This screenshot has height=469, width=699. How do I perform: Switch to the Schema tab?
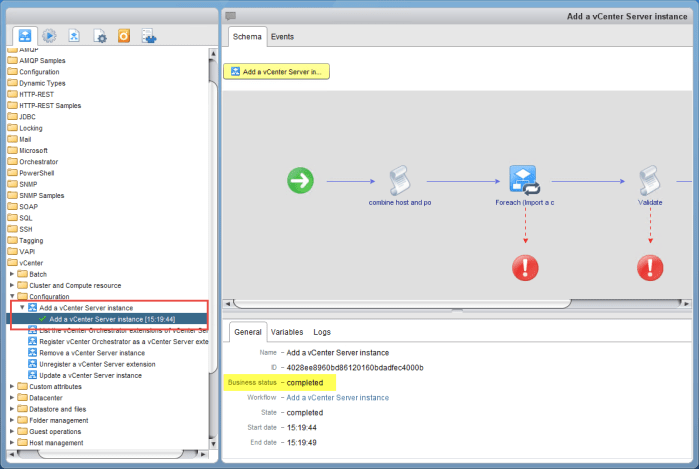click(x=247, y=37)
